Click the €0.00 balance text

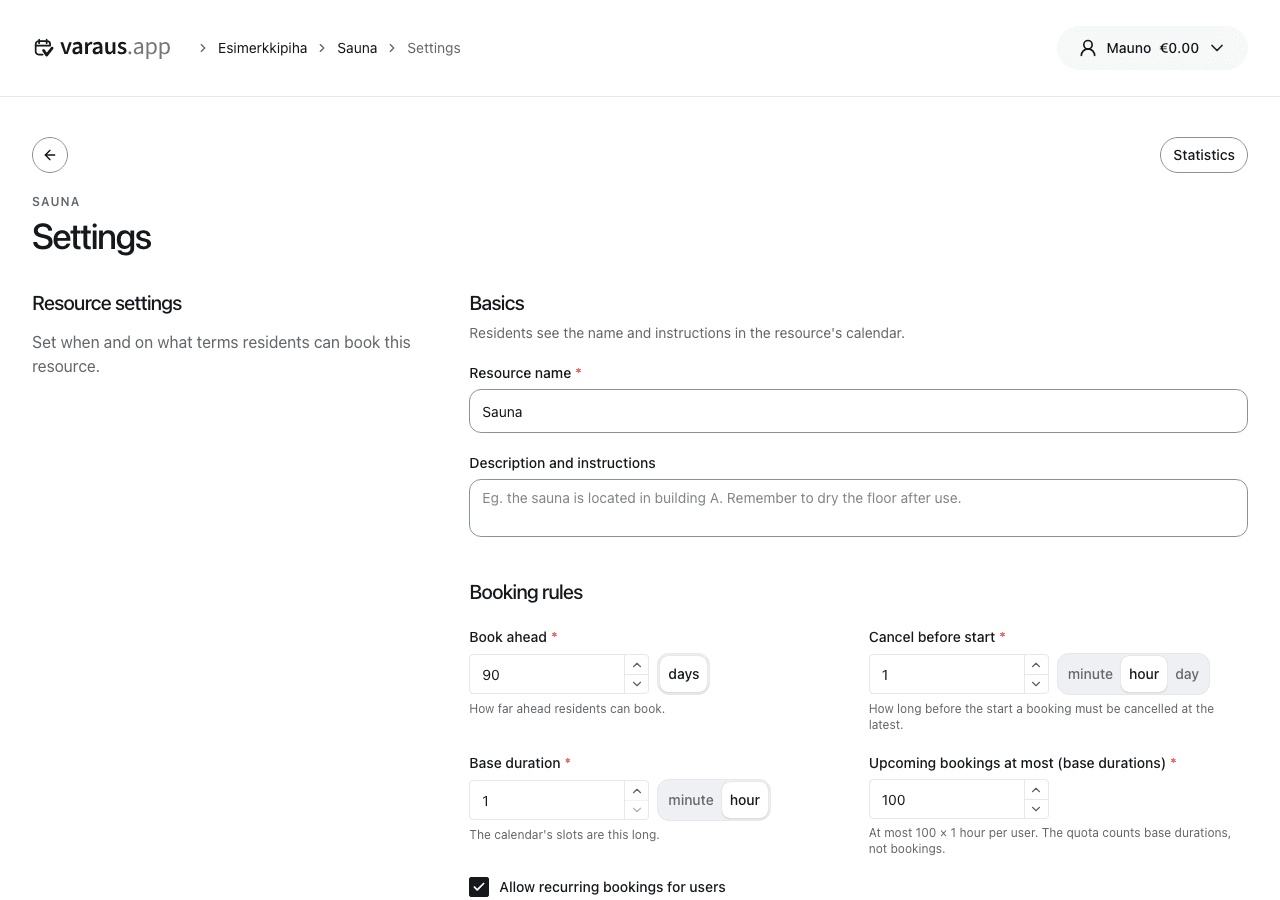pyautogui.click(x=1179, y=48)
